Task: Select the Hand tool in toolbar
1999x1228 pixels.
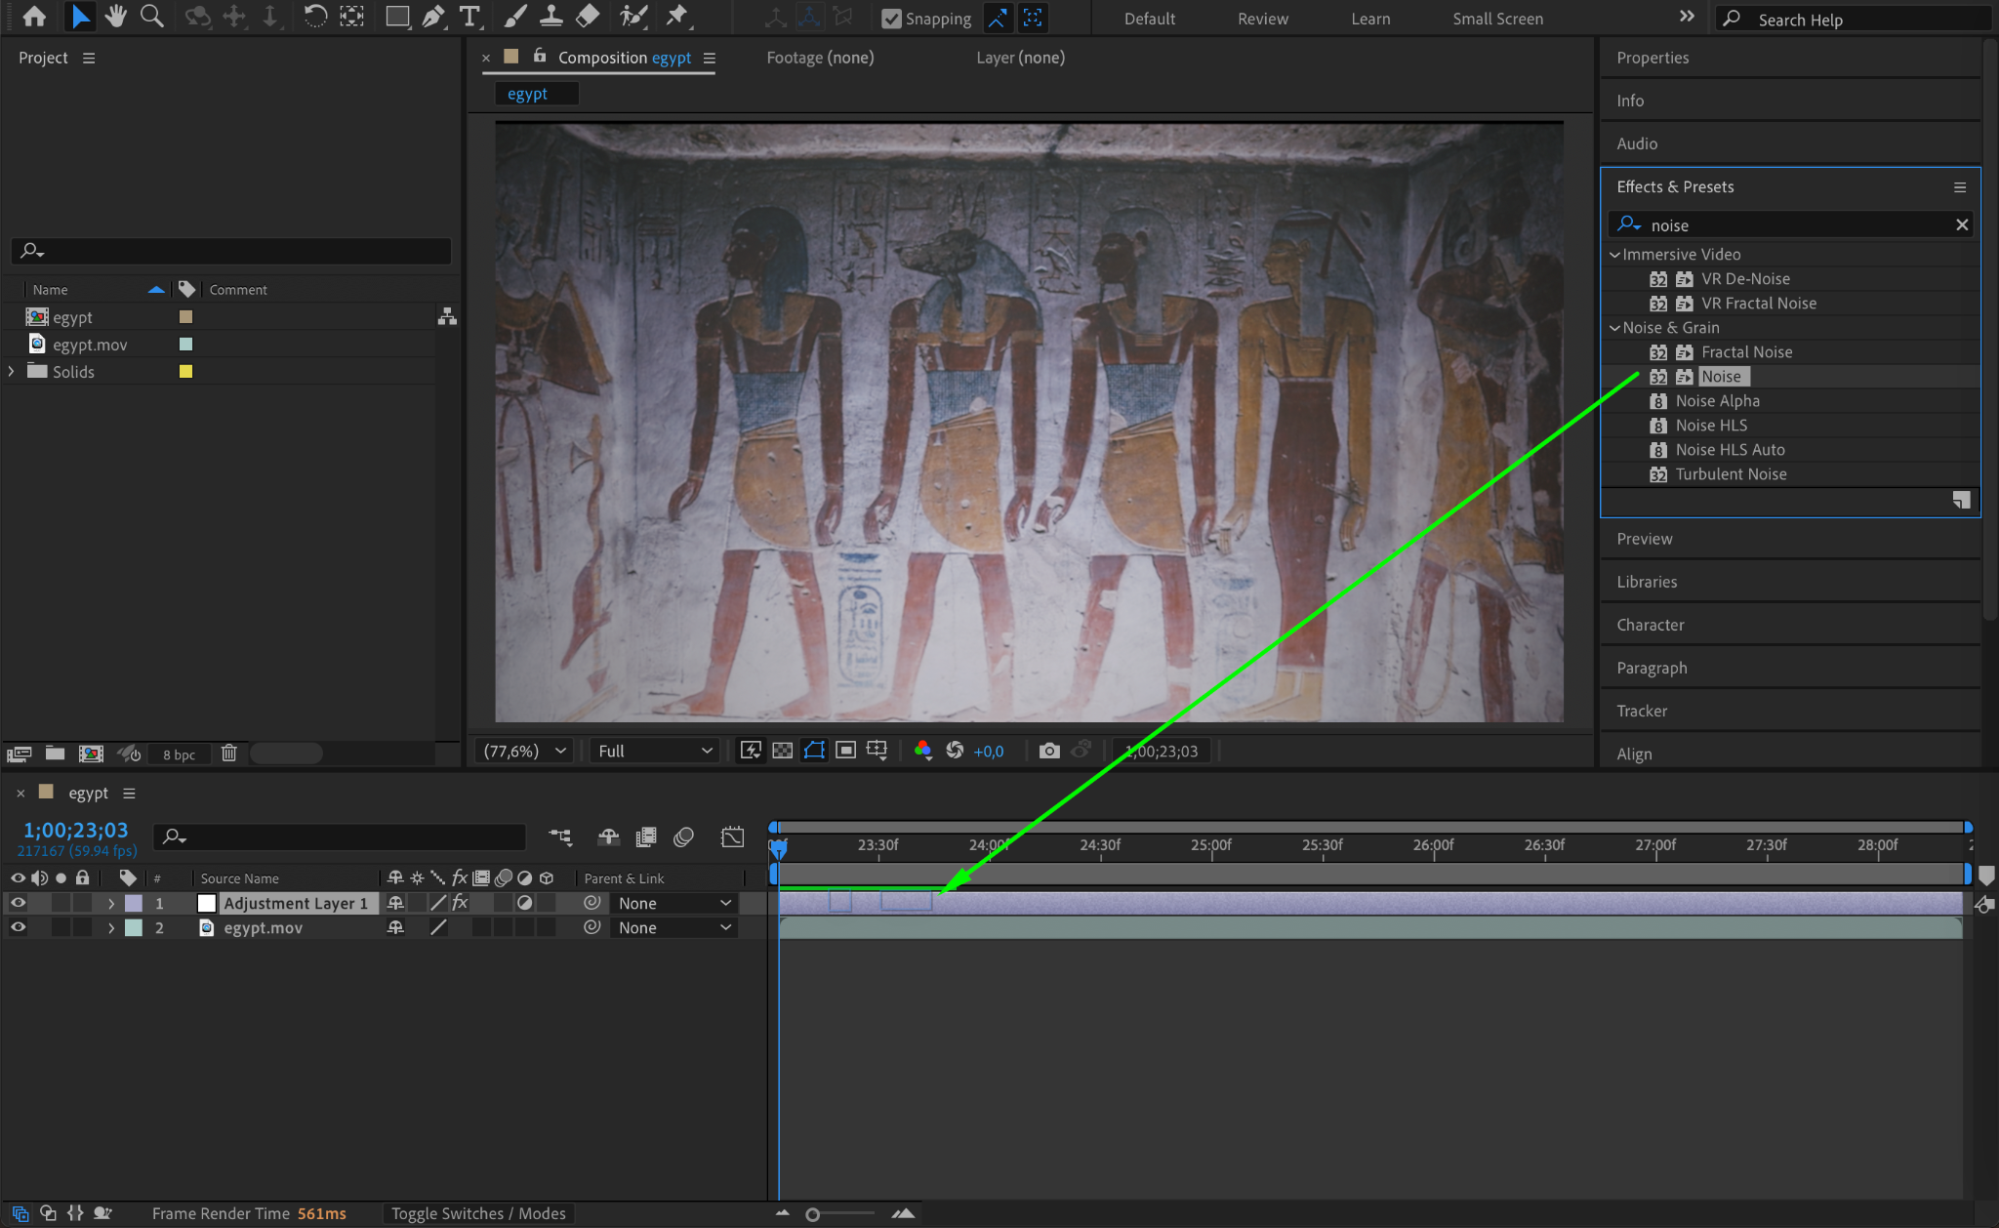Action: click(116, 16)
